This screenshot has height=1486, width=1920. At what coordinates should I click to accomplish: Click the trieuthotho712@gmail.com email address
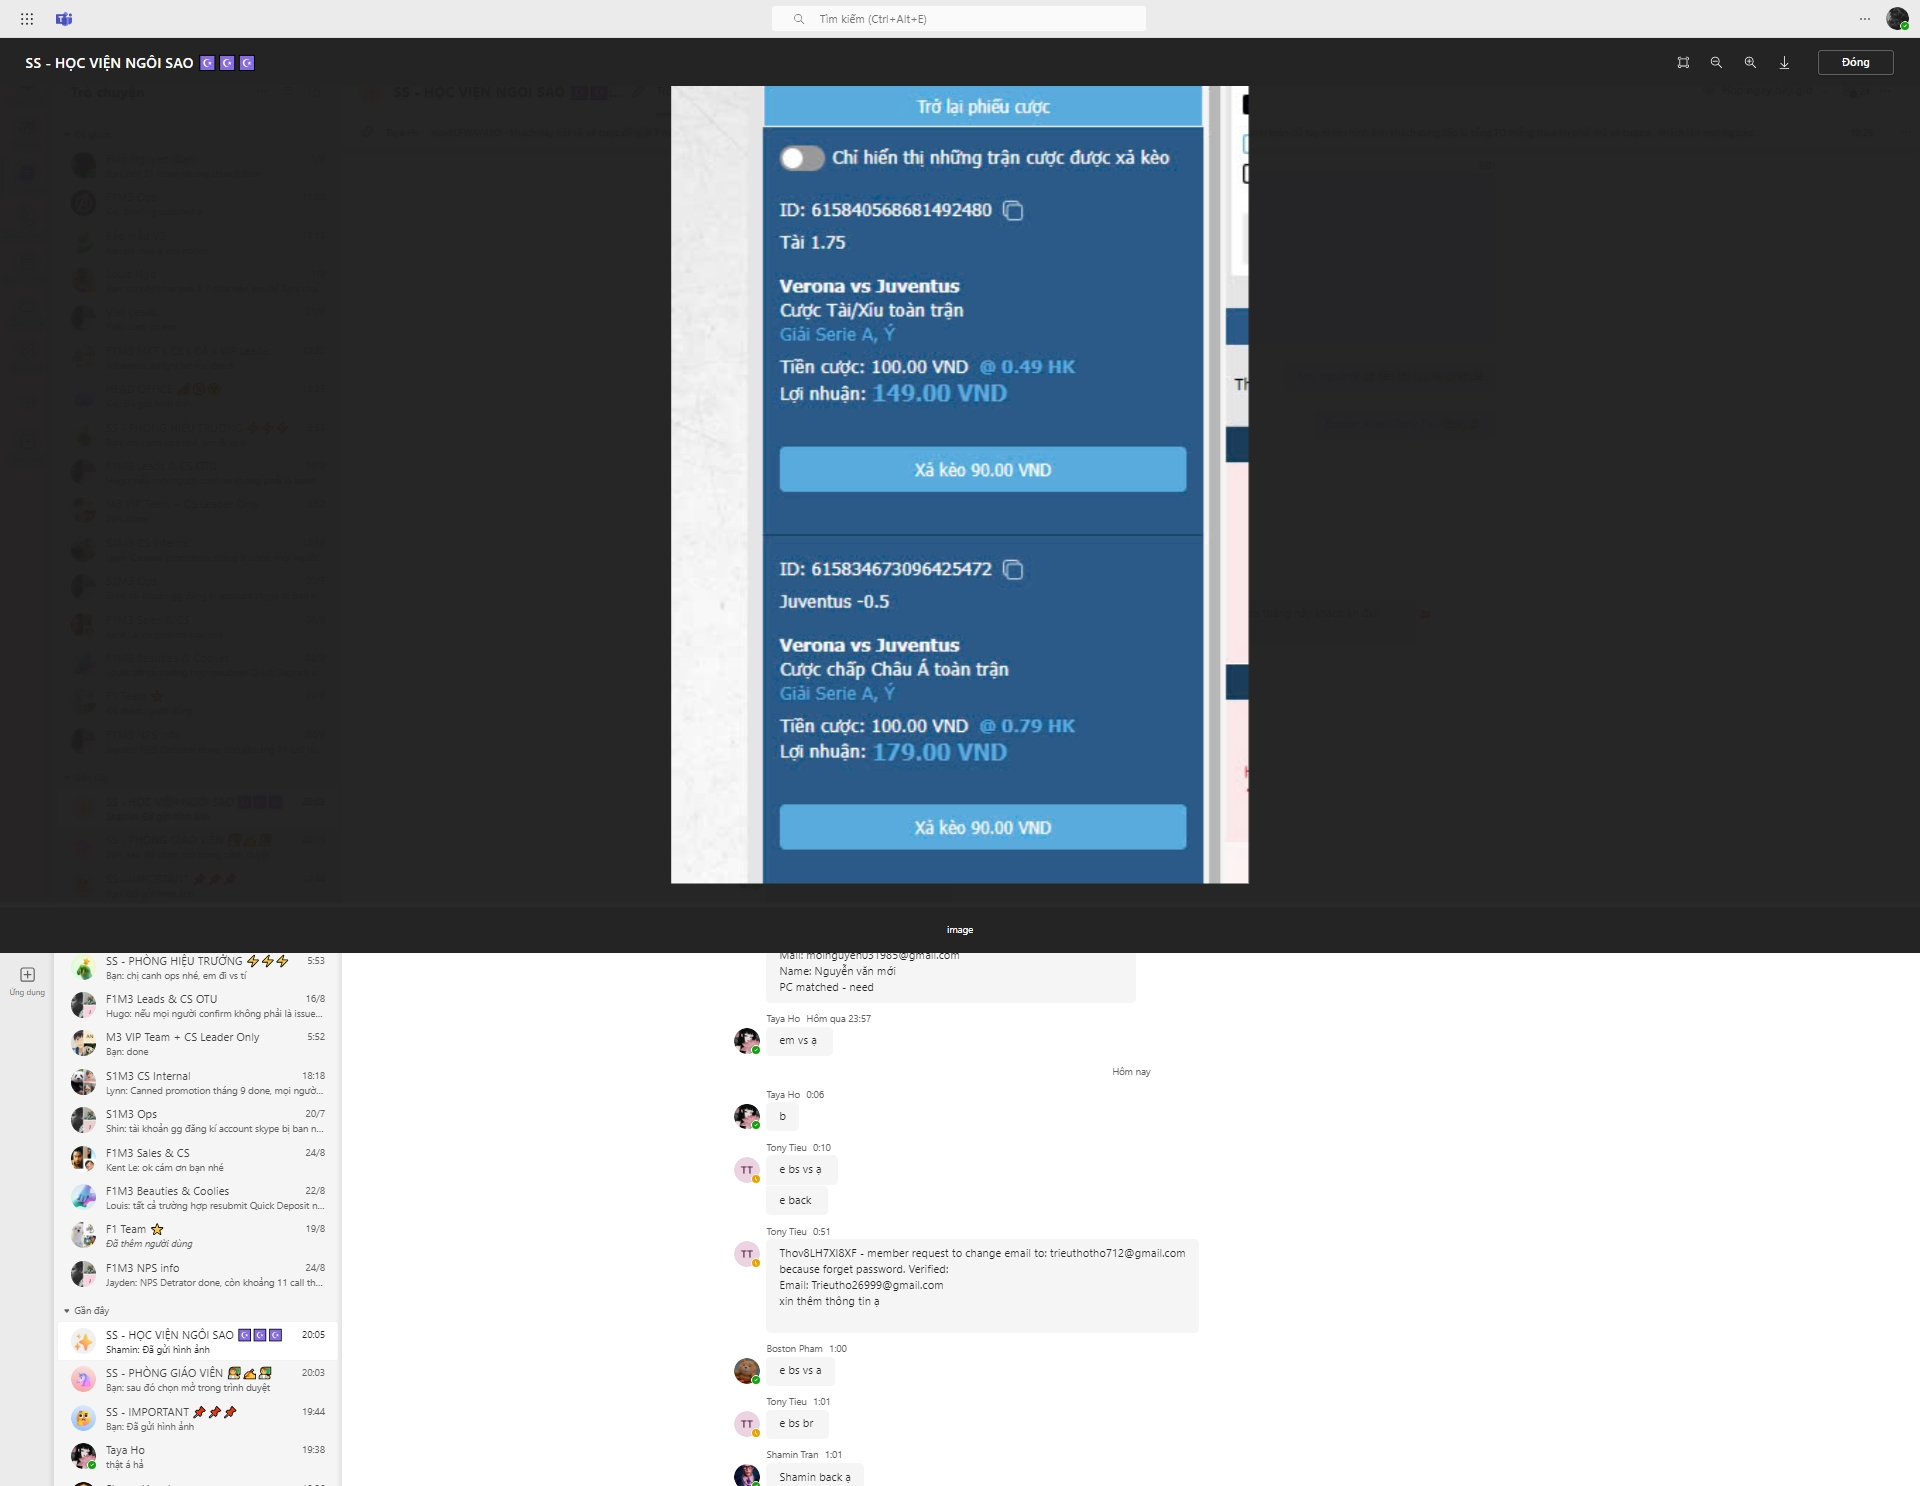tap(1117, 1253)
